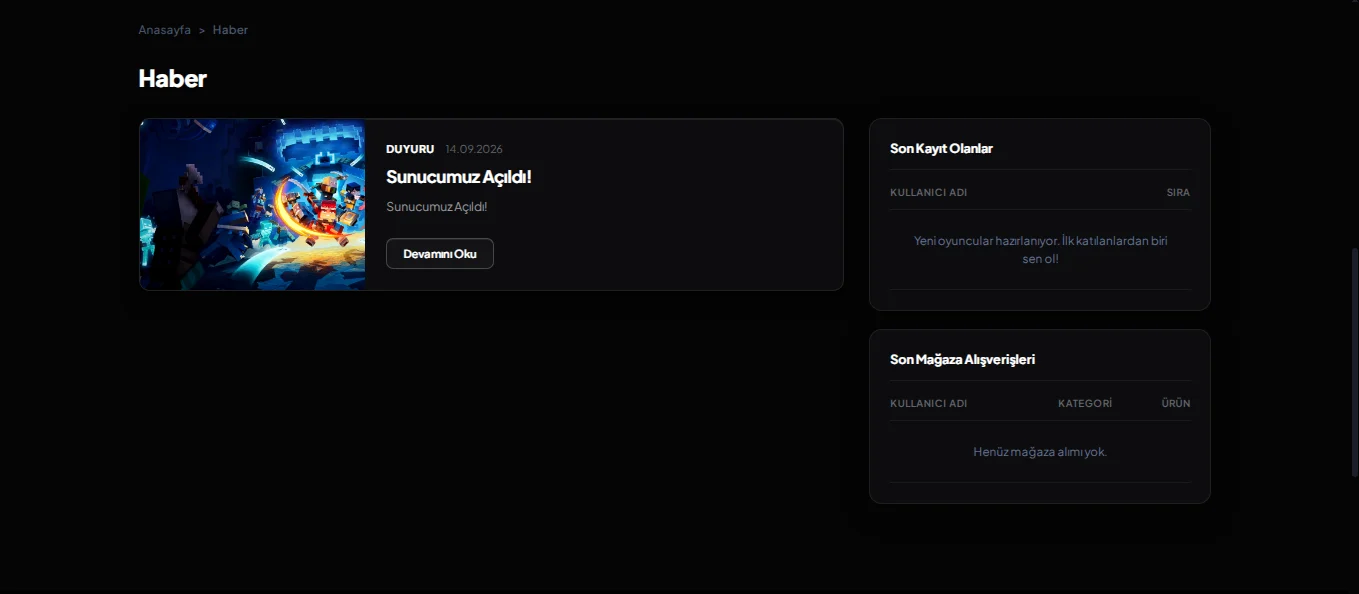Click the Son Kayıt Olanlar panel title
The height and width of the screenshot is (594, 1359).
tap(941, 148)
